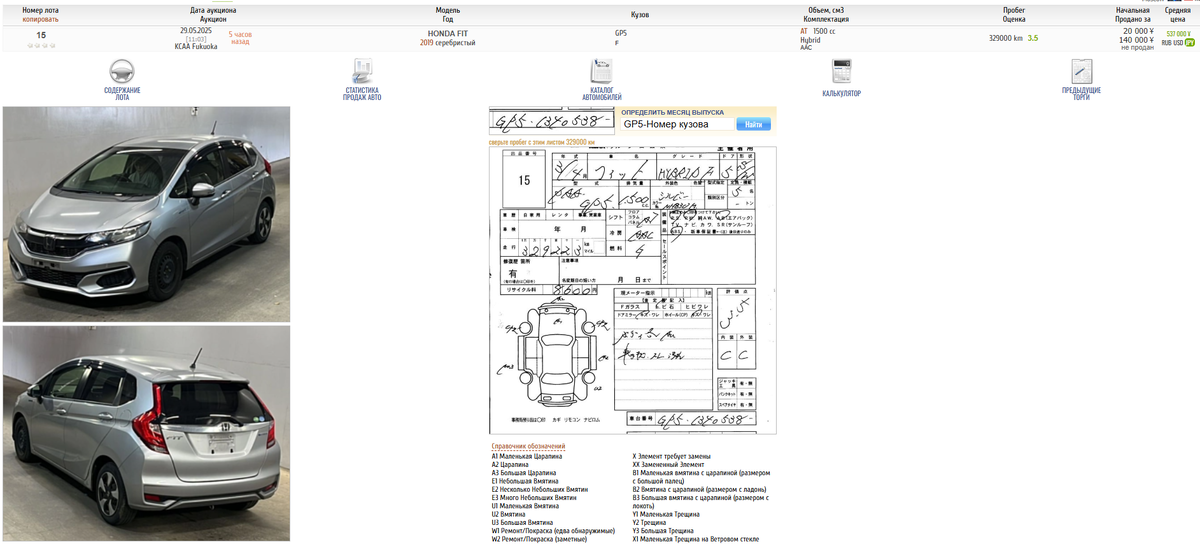Click the '29.05.2025' auction date
This screenshot has width=1200, height=544.
click(198, 30)
